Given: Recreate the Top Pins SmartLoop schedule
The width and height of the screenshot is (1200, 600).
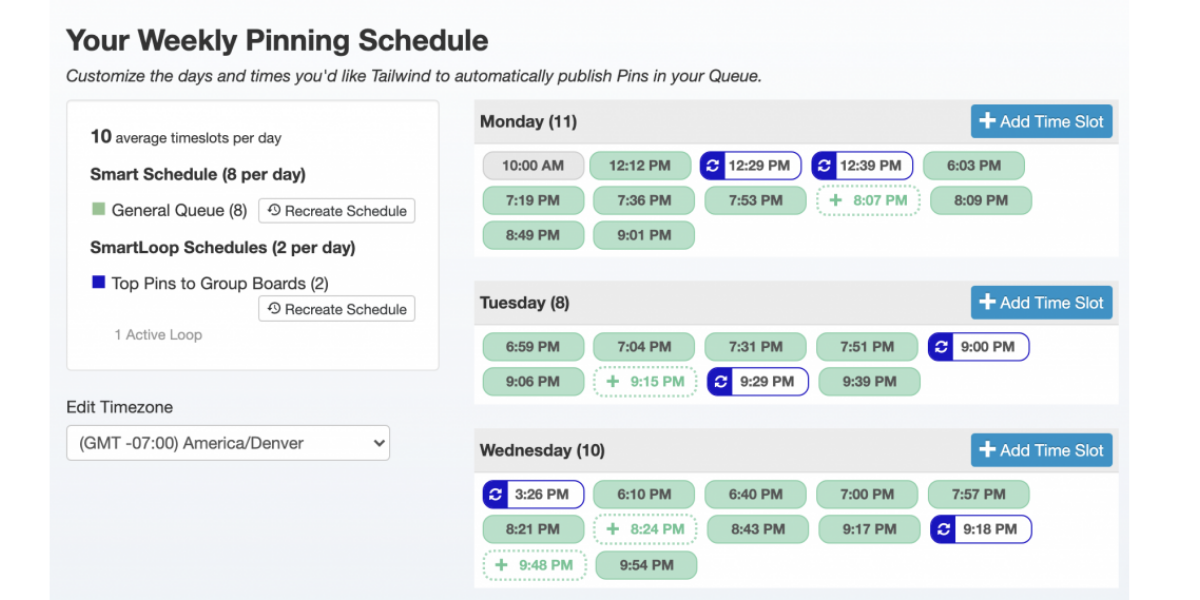Looking at the screenshot, I should [337, 309].
